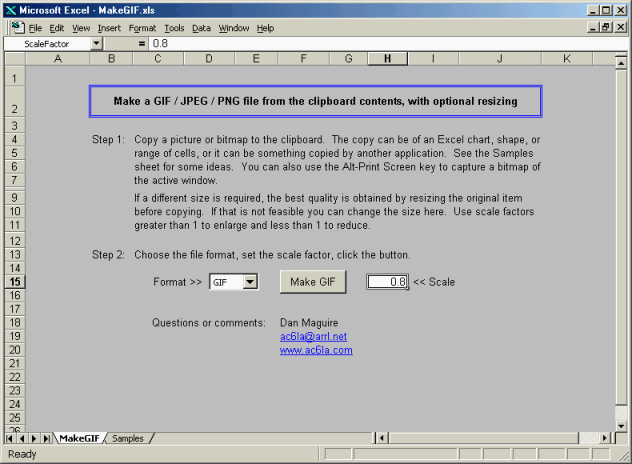
Task: Open the Tools menu
Action: pyautogui.click(x=174, y=28)
